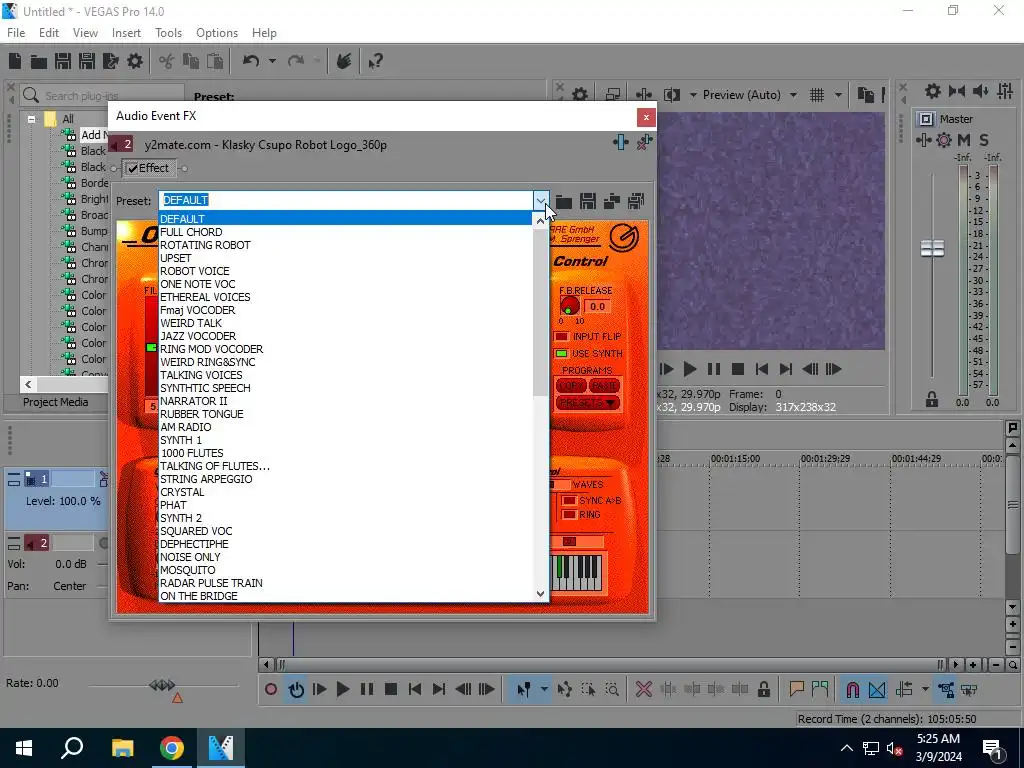Toggle the SYNC A>B switch
Image resolution: width=1024 pixels, height=768 pixels.
tap(569, 500)
